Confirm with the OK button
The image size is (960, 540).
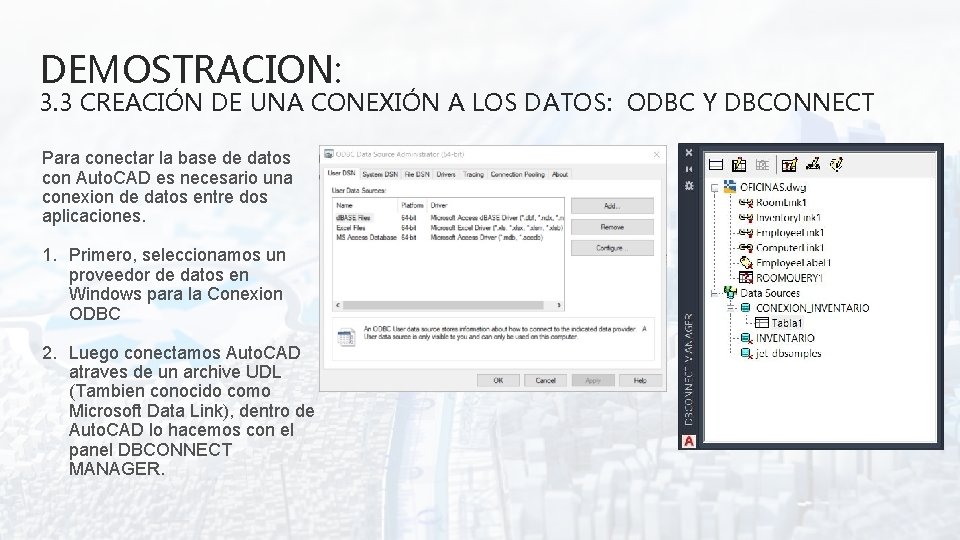click(498, 380)
